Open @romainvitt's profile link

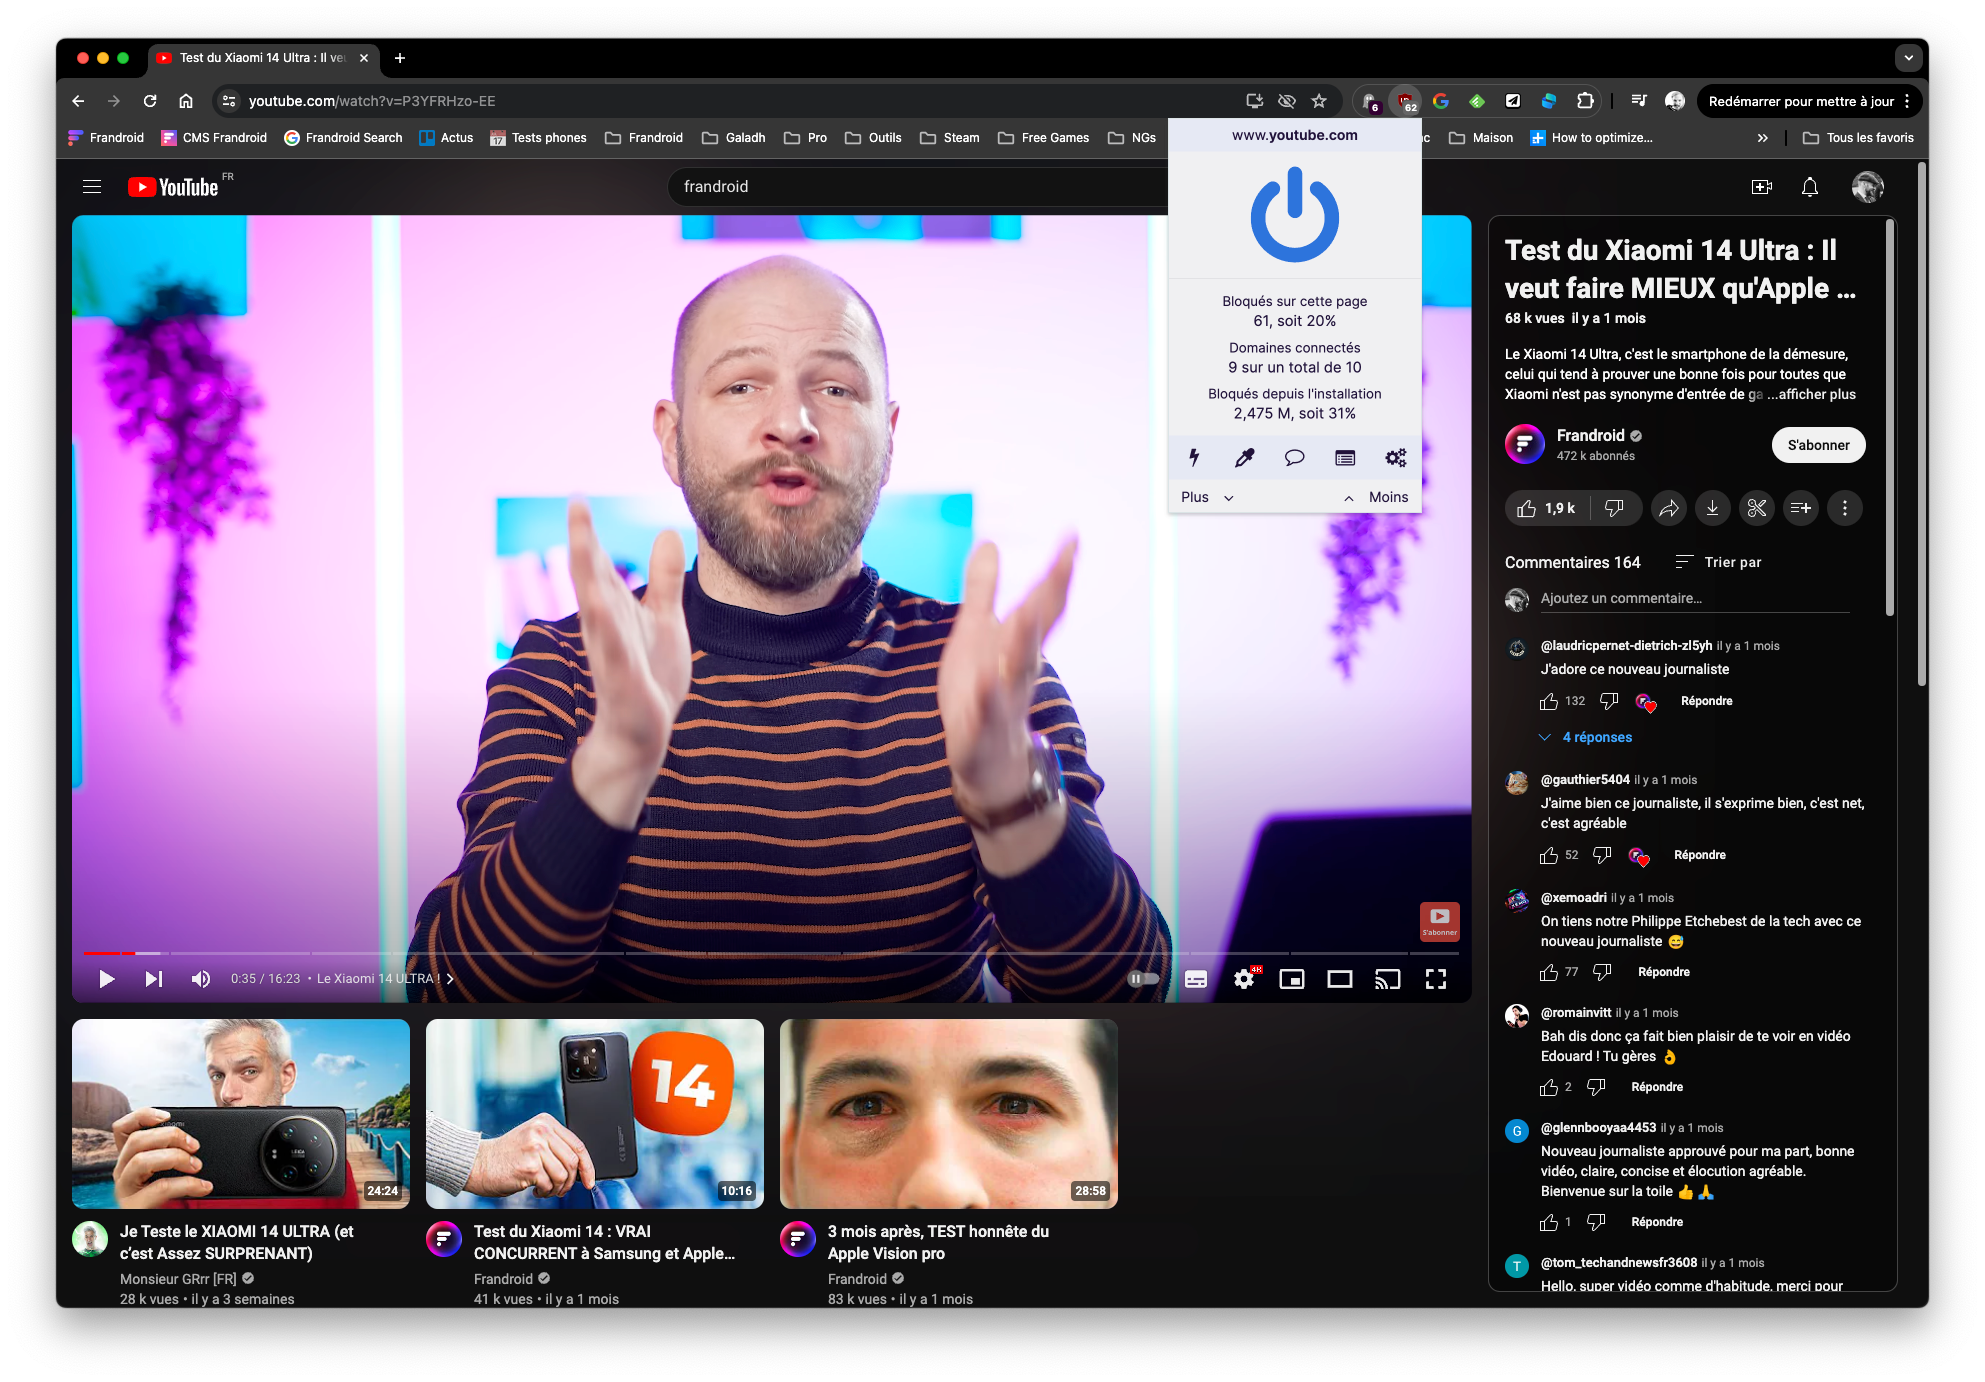(1575, 1013)
